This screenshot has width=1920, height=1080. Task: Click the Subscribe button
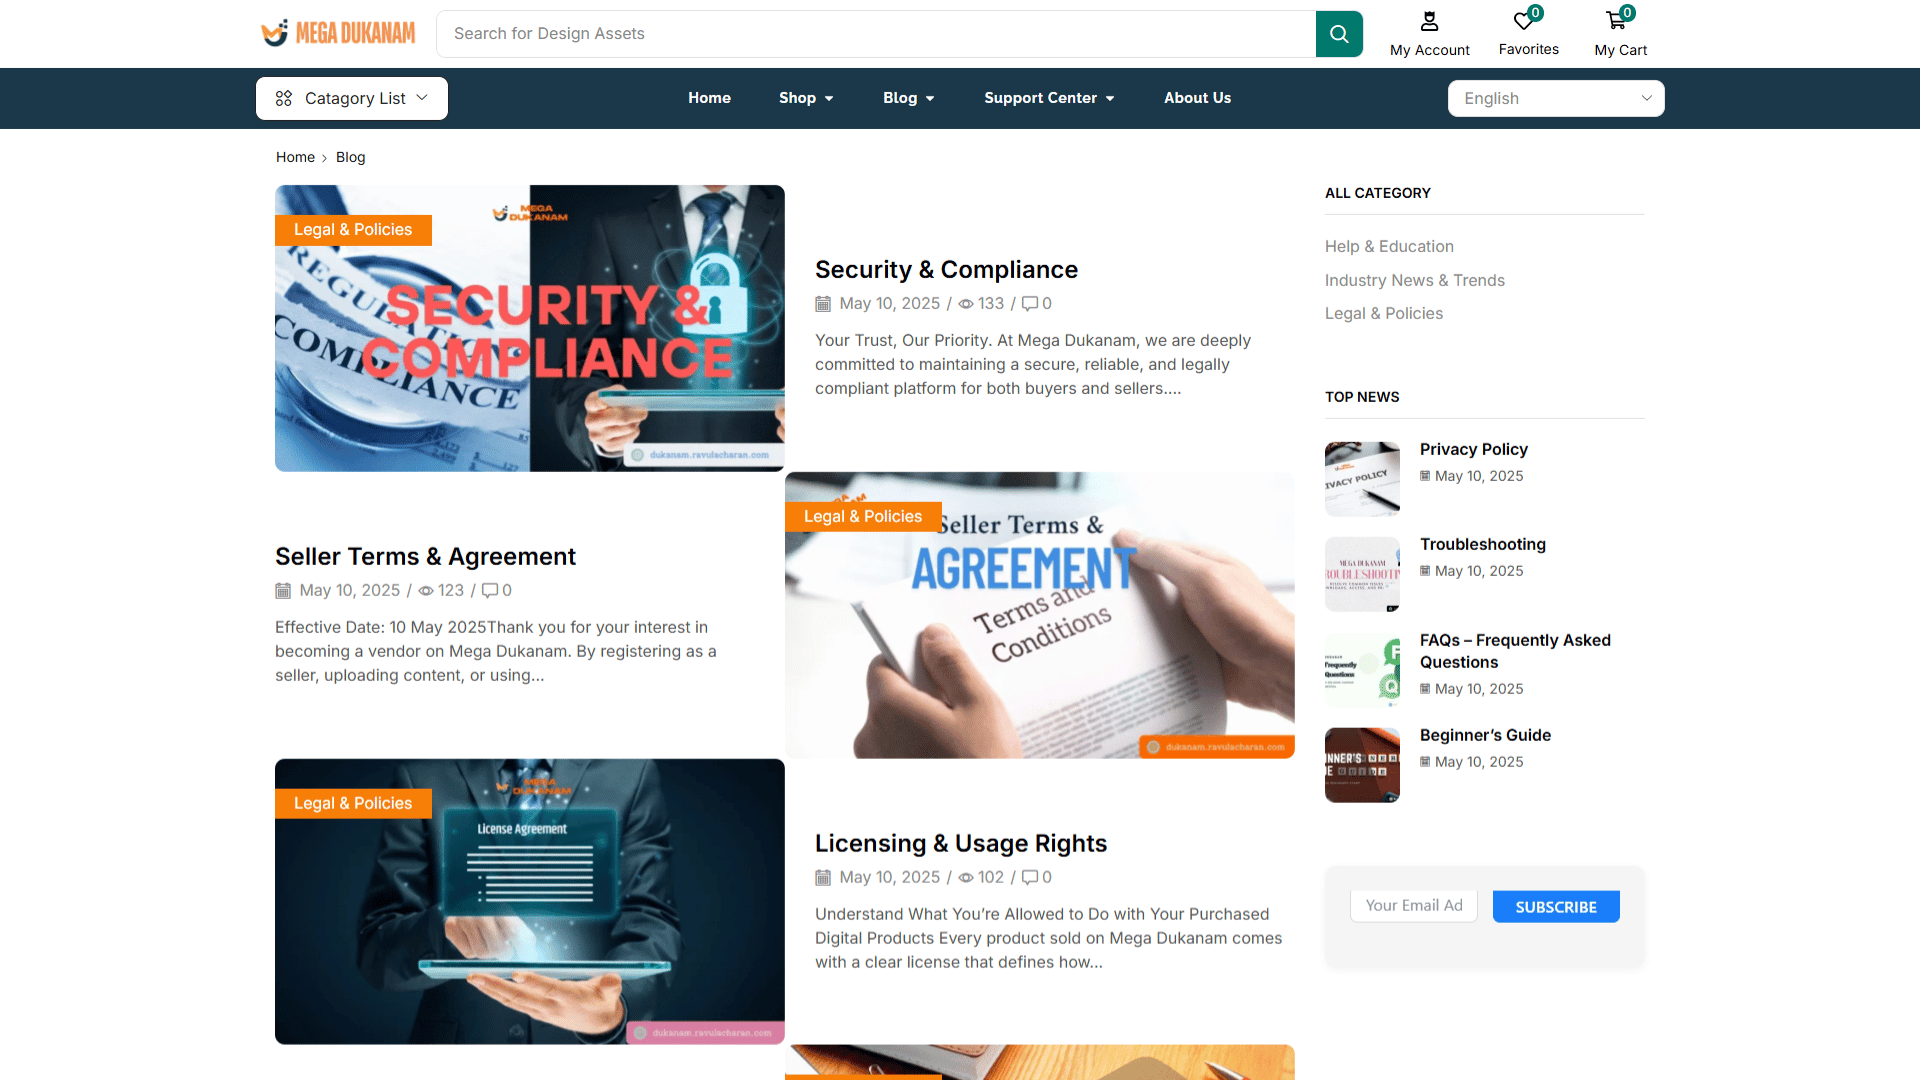coord(1556,907)
